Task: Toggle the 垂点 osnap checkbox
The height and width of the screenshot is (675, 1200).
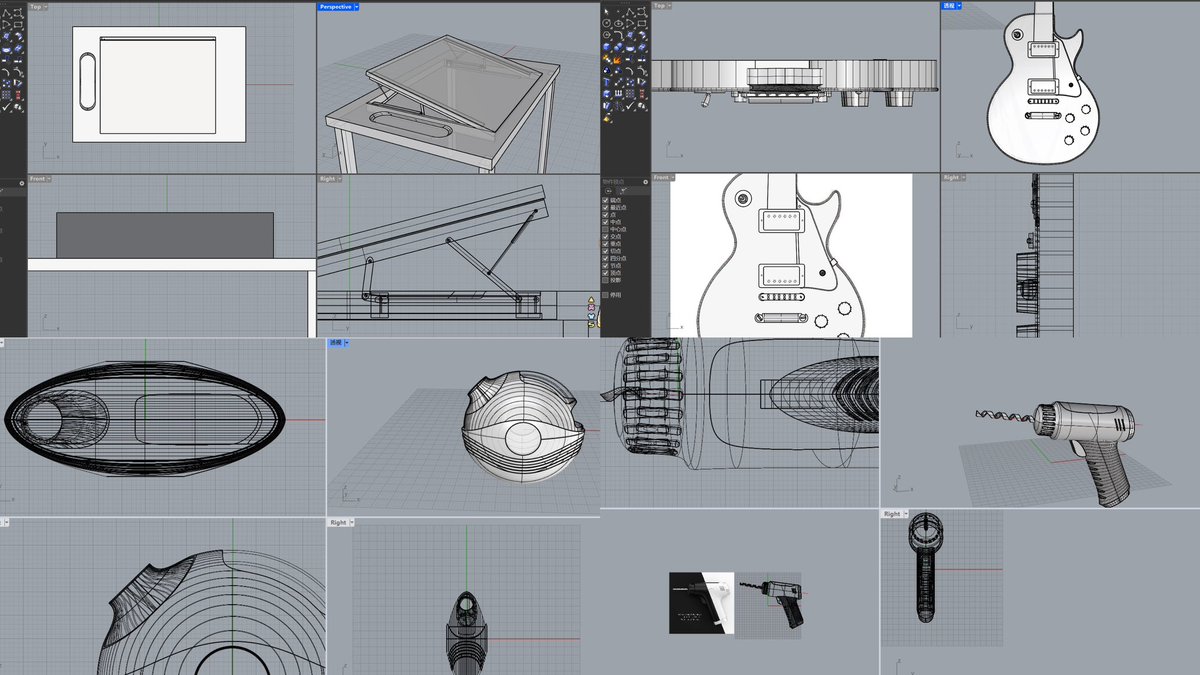Action: (605, 244)
